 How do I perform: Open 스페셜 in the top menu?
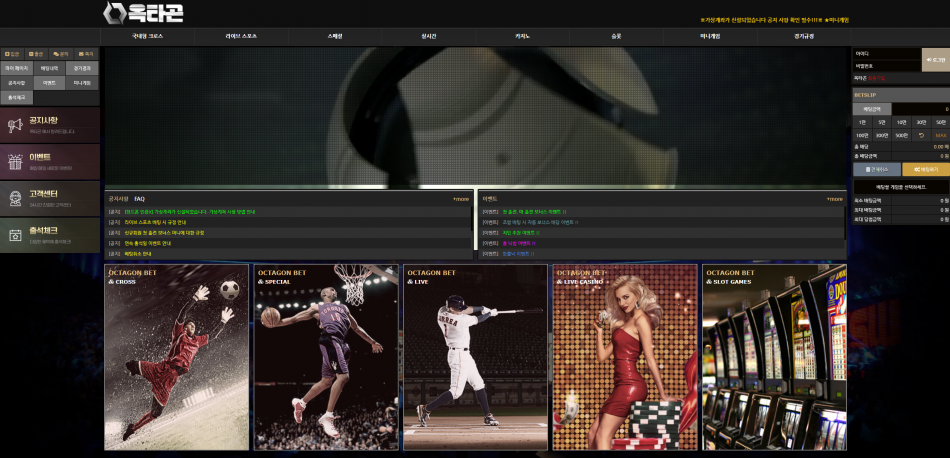click(x=334, y=36)
